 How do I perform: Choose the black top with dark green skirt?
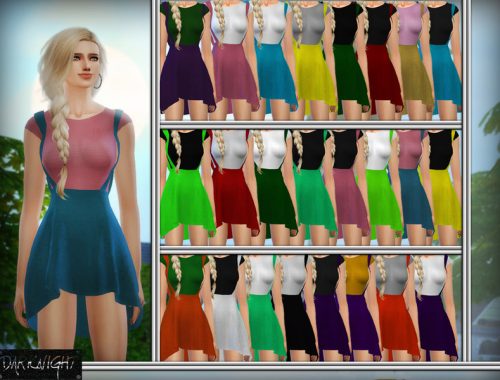click(x=349, y=60)
